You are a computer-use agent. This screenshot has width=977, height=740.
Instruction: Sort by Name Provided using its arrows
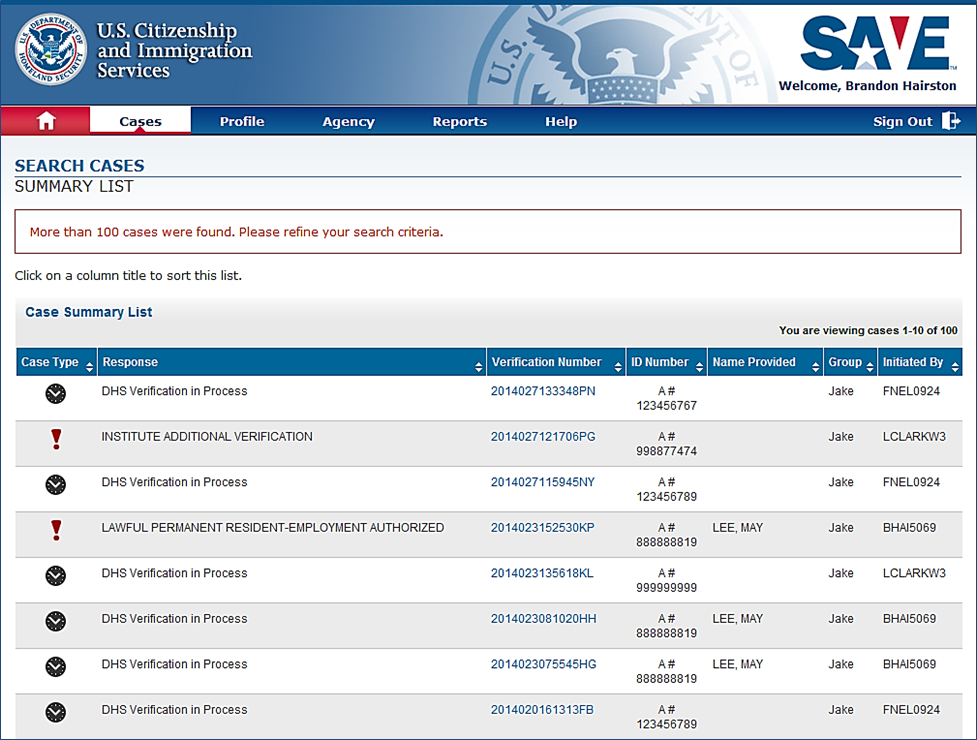click(x=816, y=367)
